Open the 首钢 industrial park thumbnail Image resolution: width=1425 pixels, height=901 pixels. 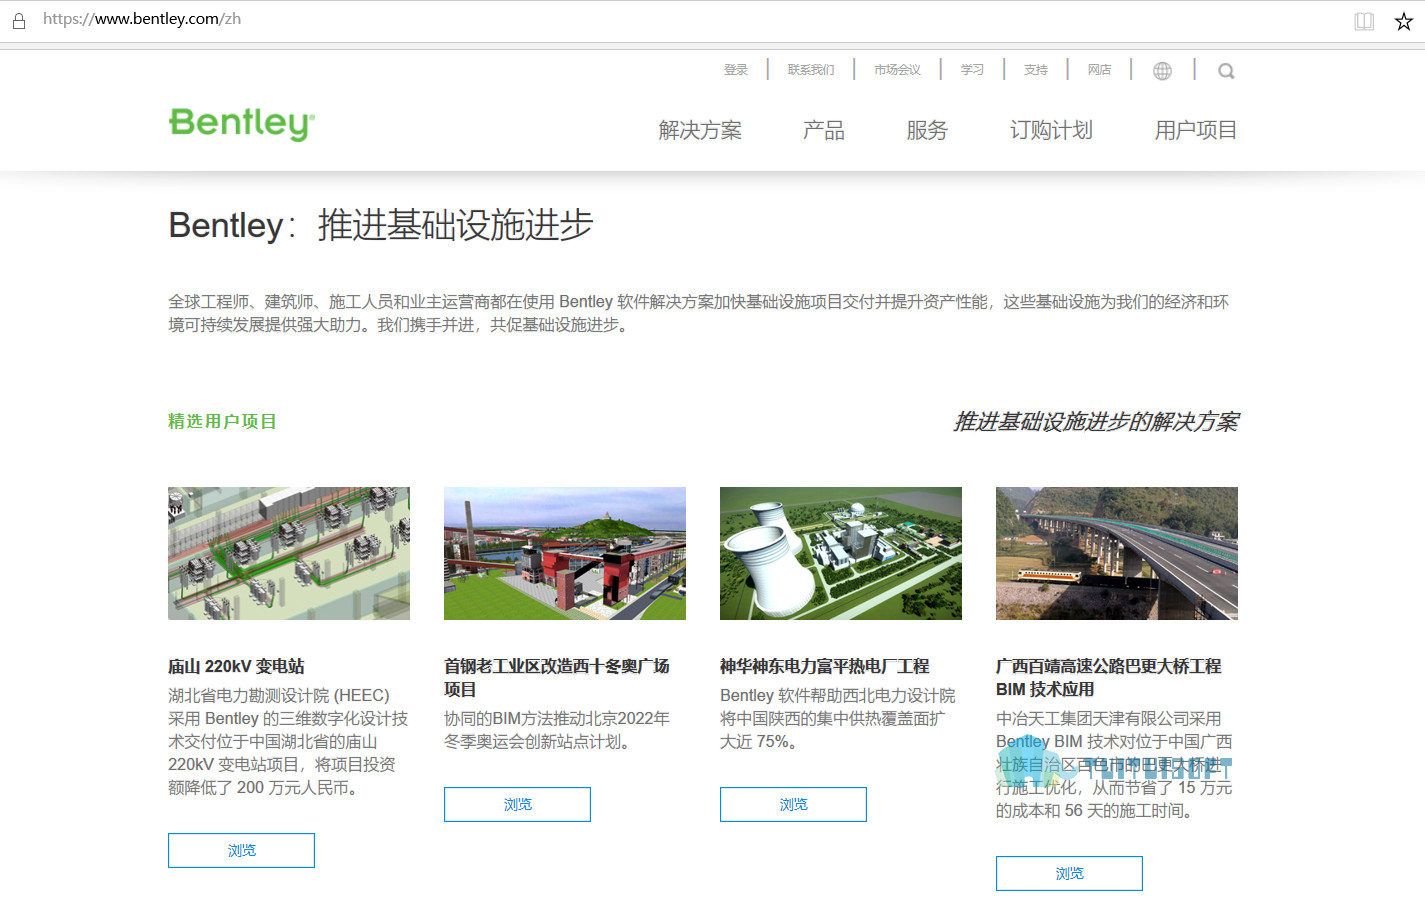(x=565, y=553)
